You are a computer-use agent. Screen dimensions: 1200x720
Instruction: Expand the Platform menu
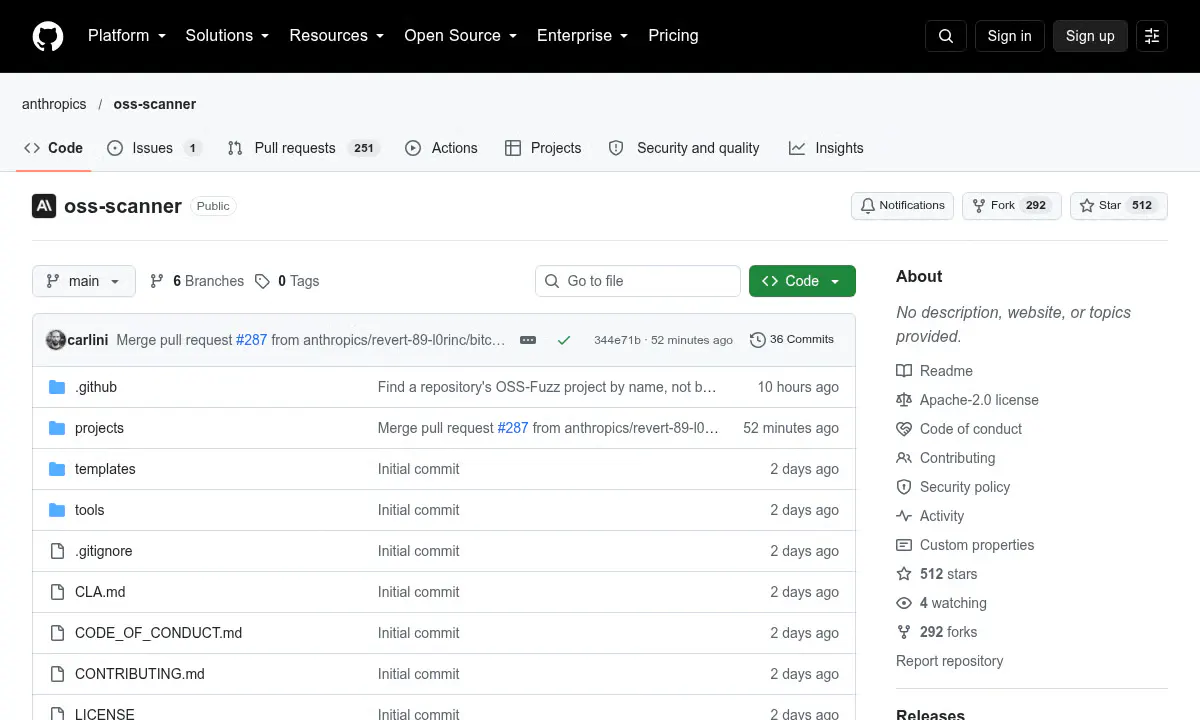coord(127,36)
